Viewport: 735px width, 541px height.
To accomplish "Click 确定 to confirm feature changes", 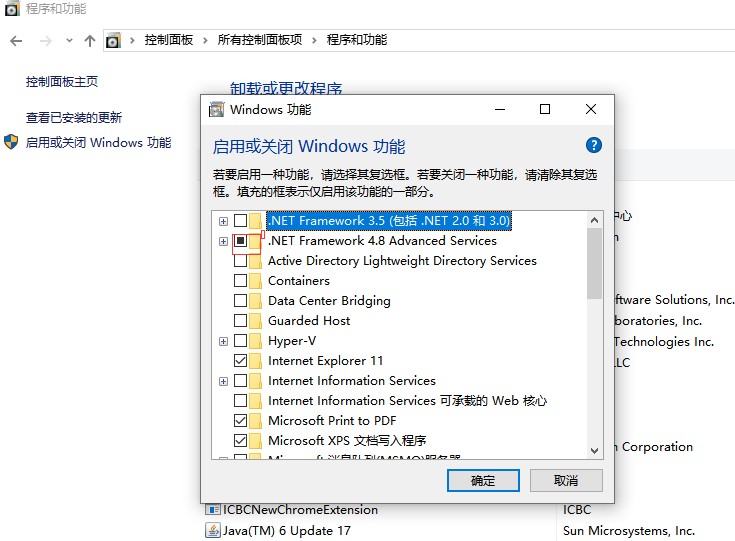I will click(x=483, y=481).
